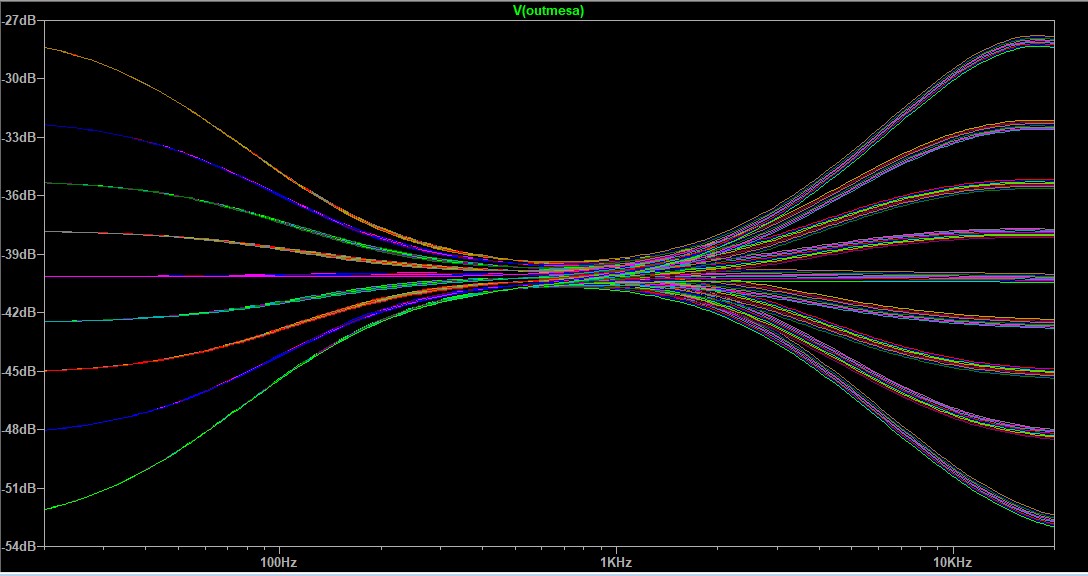Click the -54dB axis label
The height and width of the screenshot is (576, 1088).
pos(19,546)
